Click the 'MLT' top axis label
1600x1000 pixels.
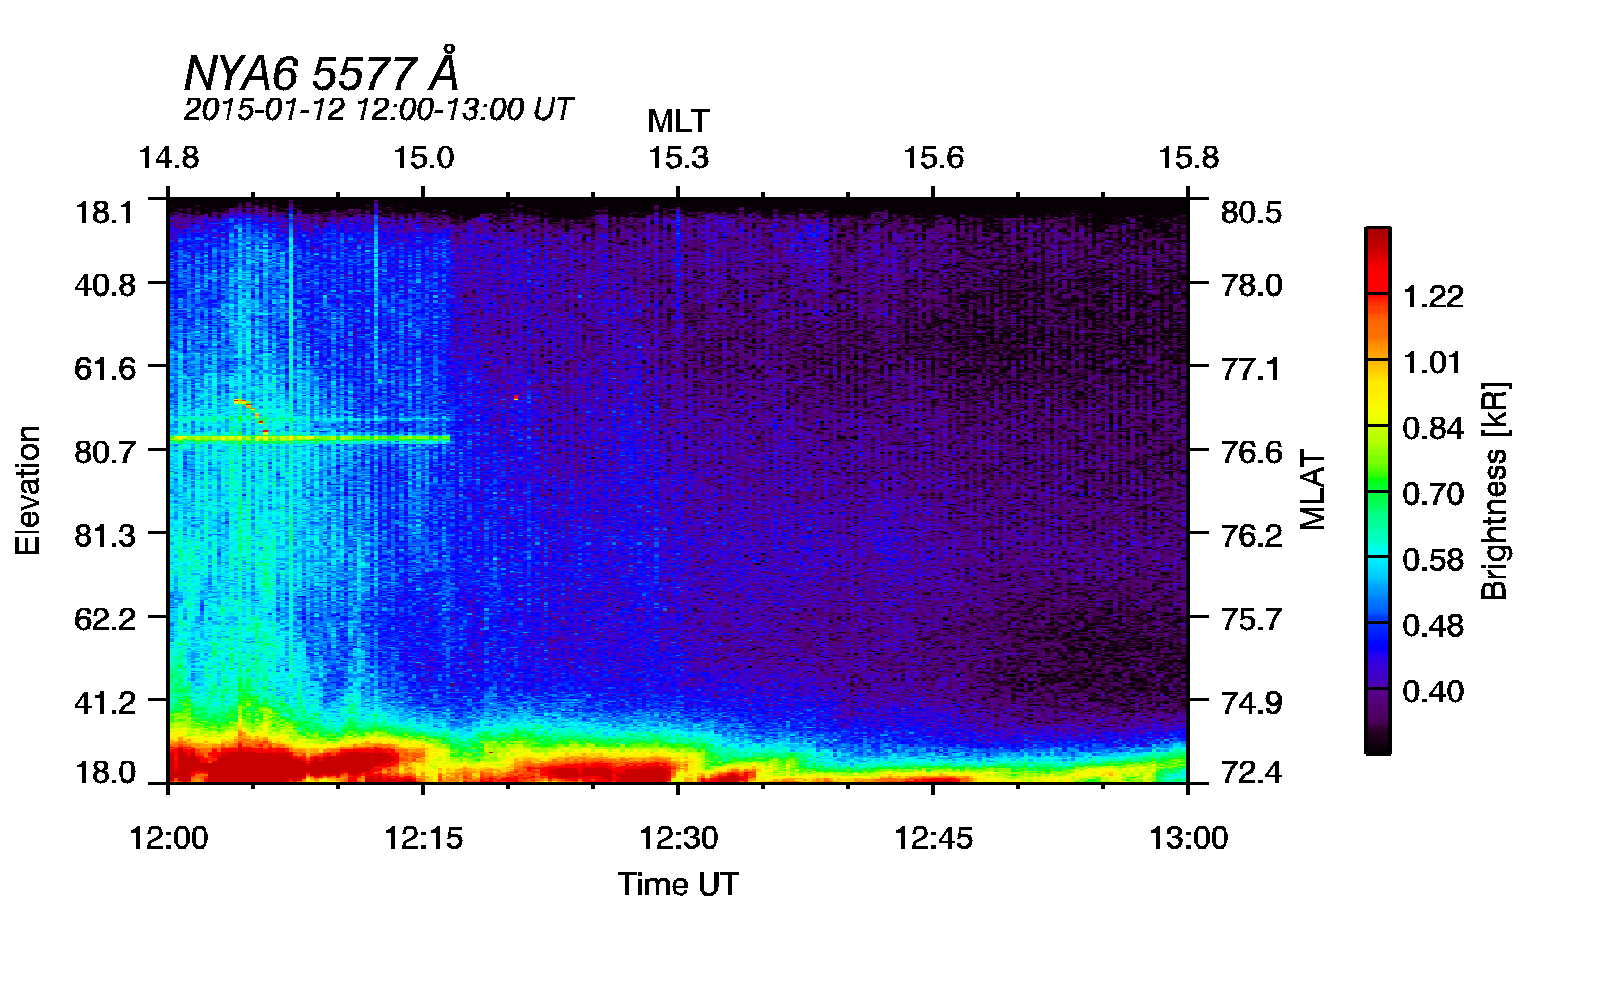pos(678,121)
